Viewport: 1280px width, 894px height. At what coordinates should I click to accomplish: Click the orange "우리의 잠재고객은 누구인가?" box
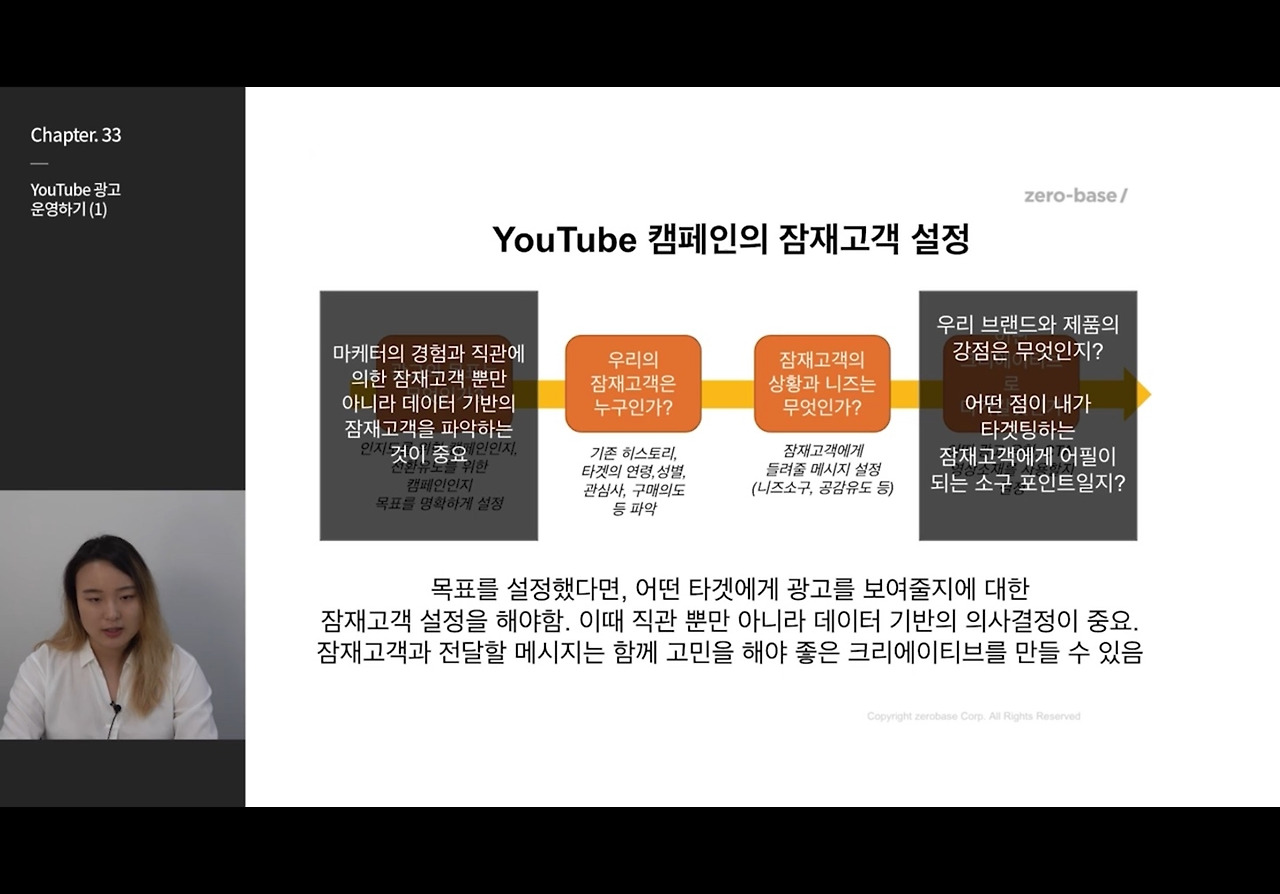[x=633, y=383]
